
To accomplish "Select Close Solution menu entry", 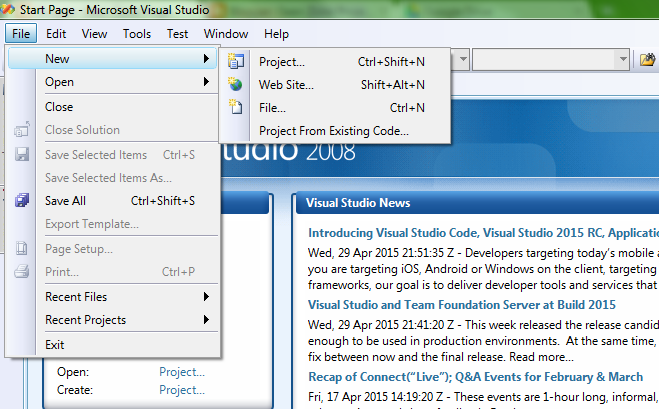I will click(112, 130).
